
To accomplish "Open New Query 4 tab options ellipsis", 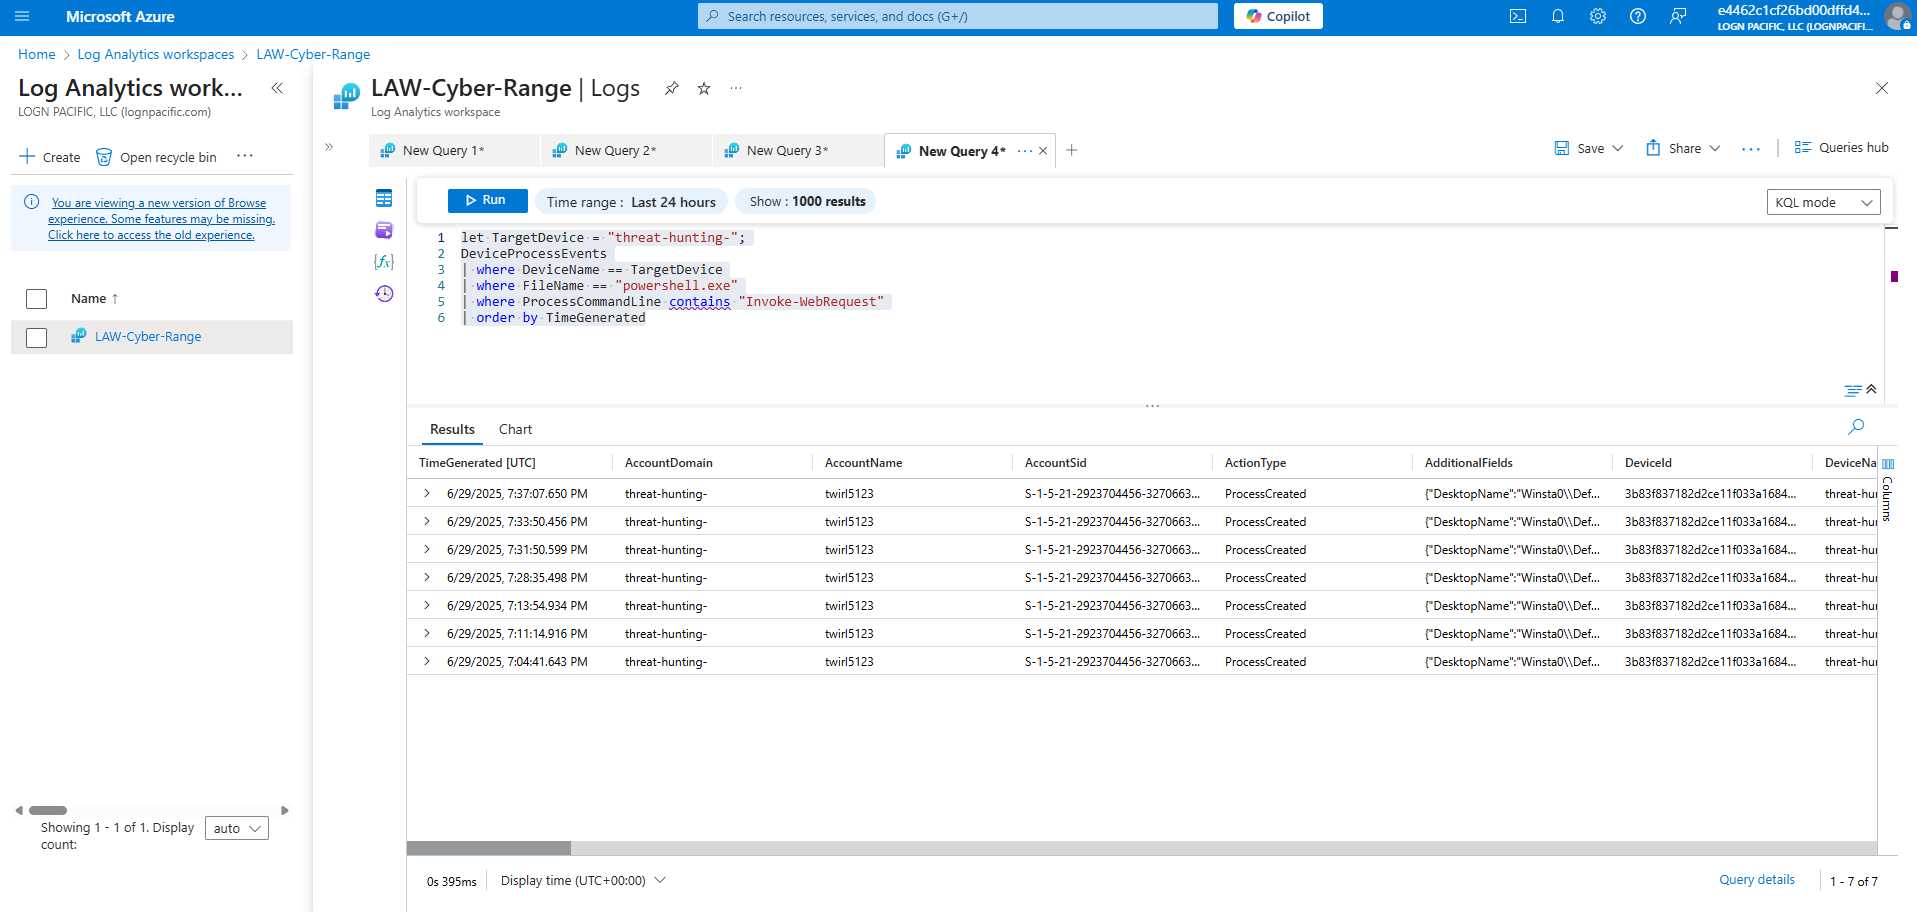I will (1025, 151).
